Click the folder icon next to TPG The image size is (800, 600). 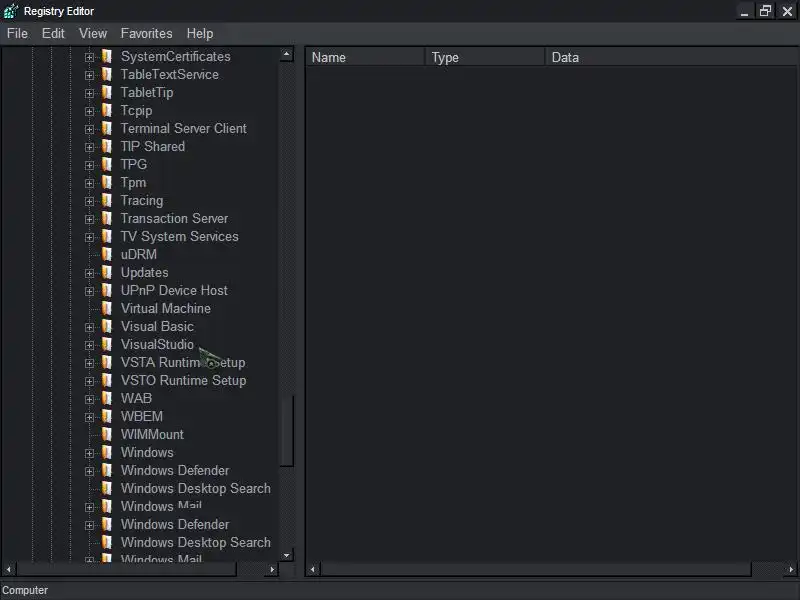(107, 164)
